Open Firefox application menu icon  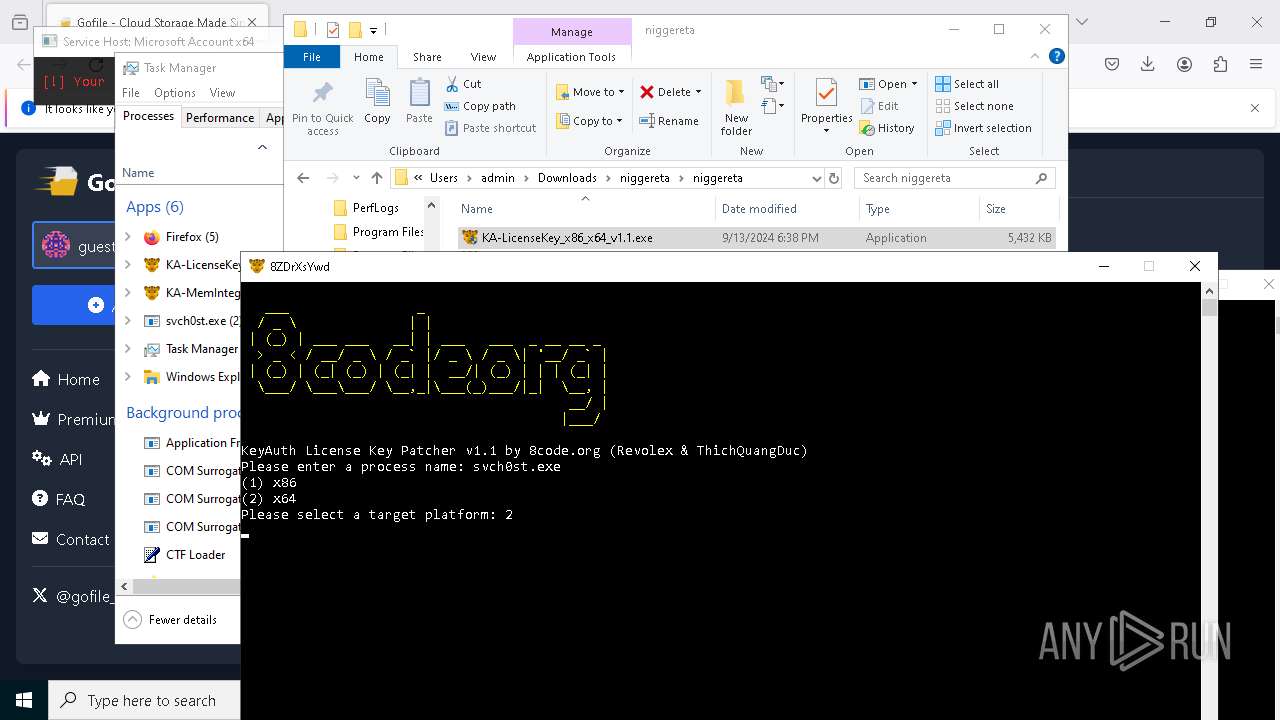[x=1256, y=64]
